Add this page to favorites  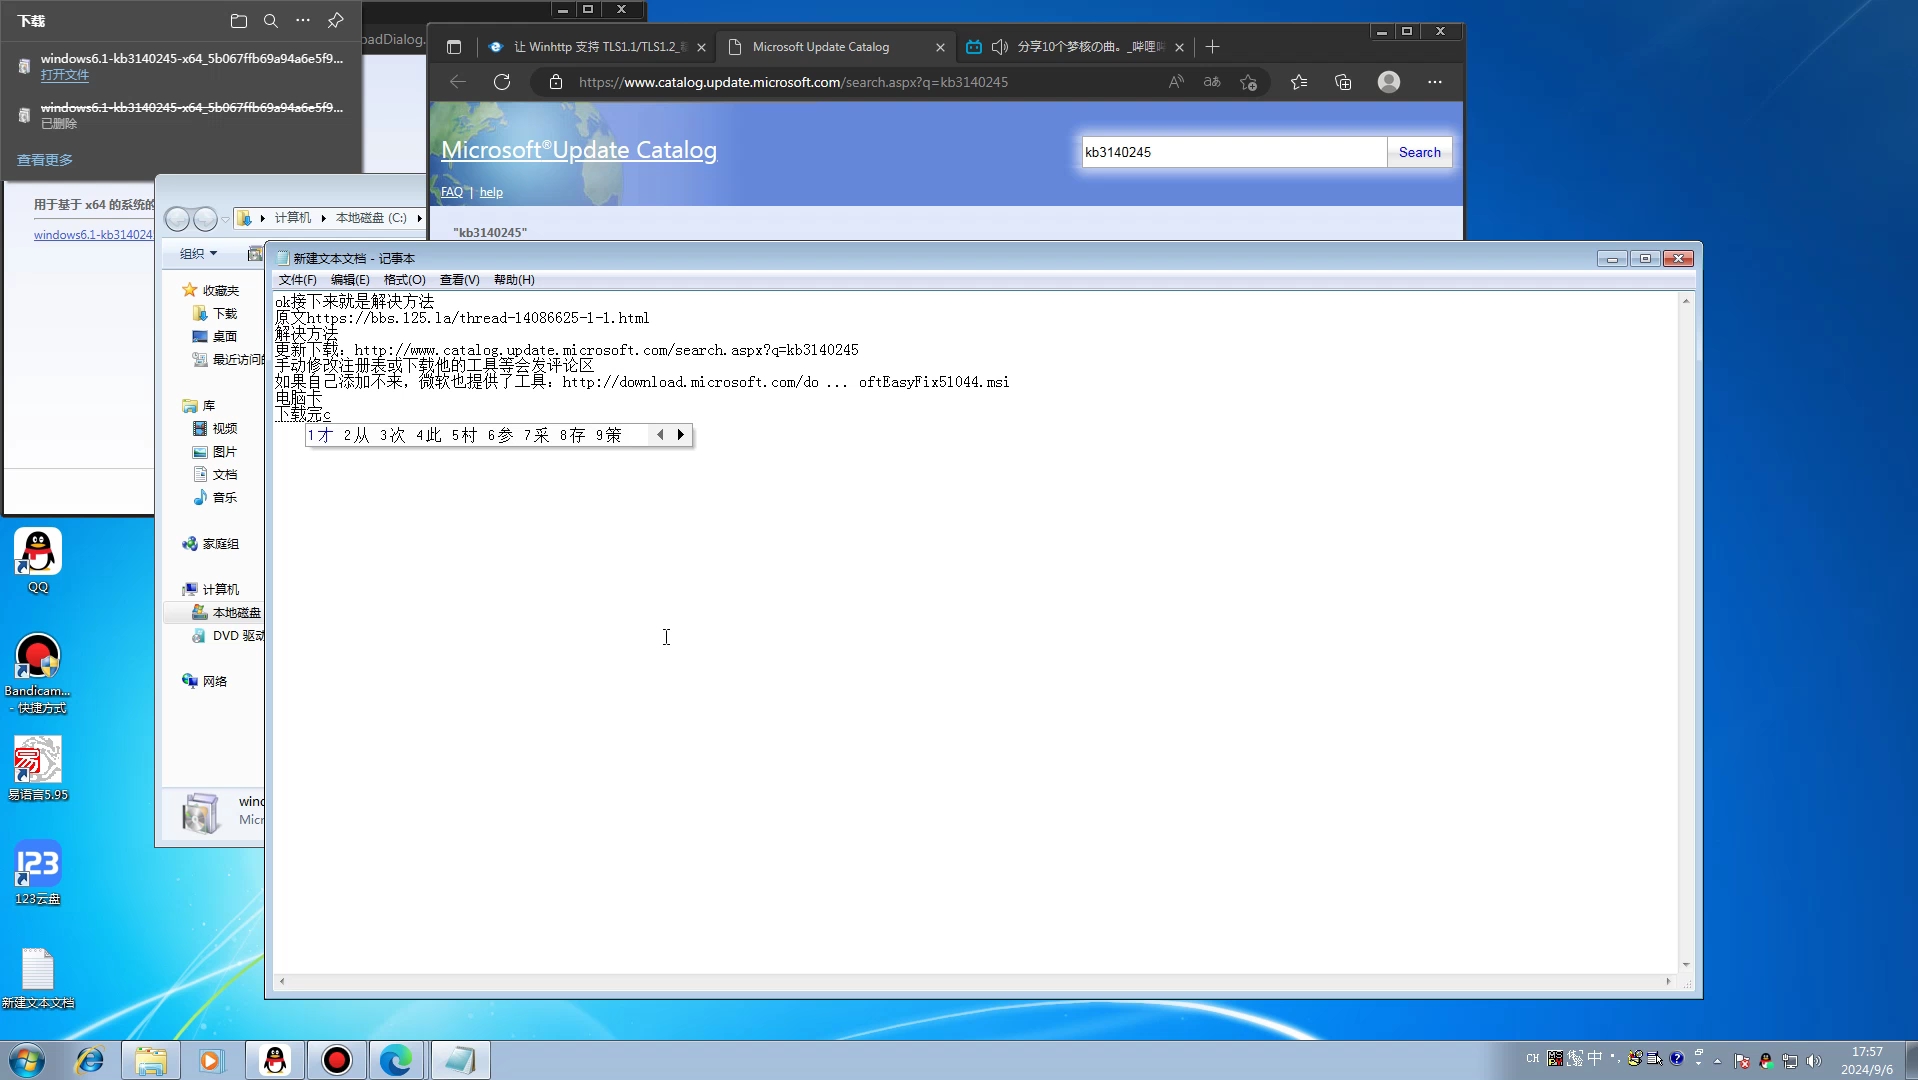tap(1248, 82)
